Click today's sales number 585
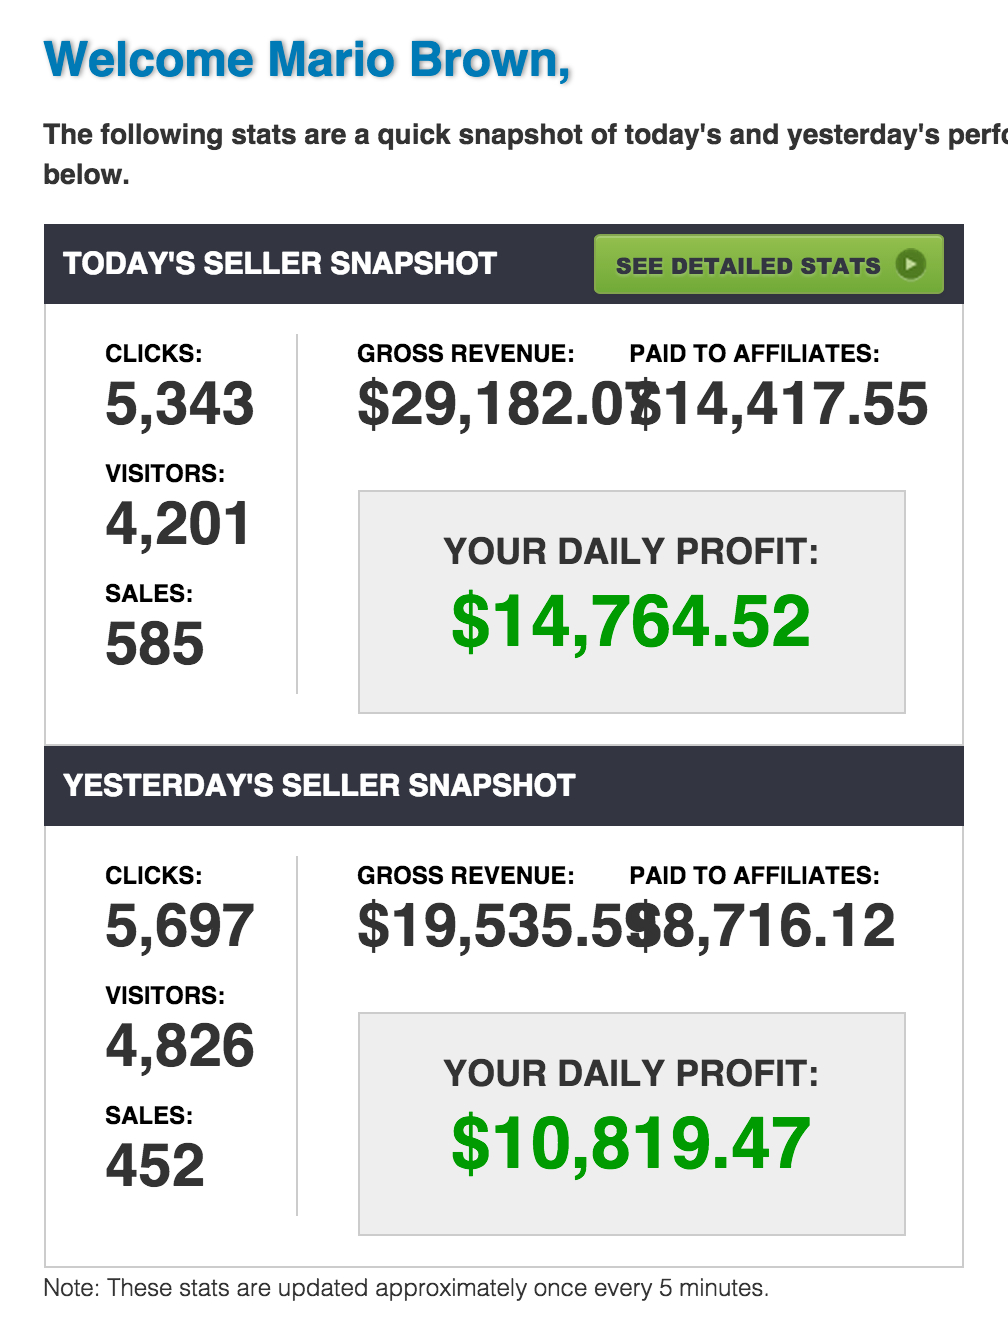Image resolution: width=1008 pixels, height=1332 pixels. click(x=155, y=644)
